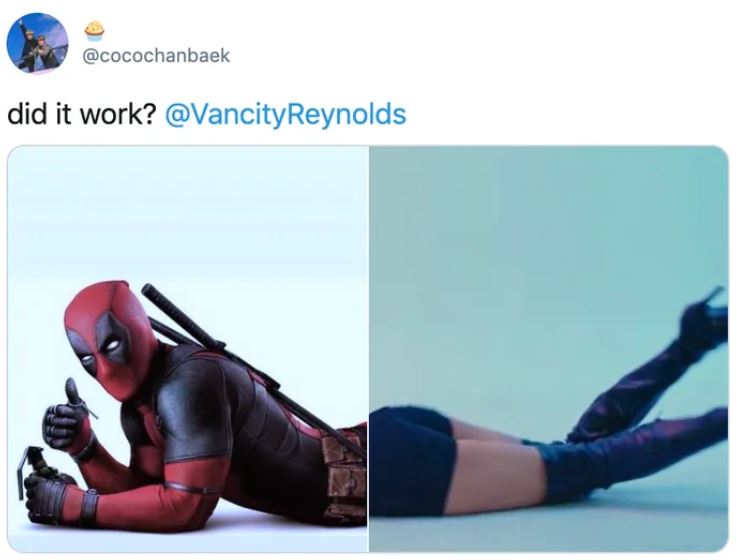Click the black shorts in right image

point(412,461)
